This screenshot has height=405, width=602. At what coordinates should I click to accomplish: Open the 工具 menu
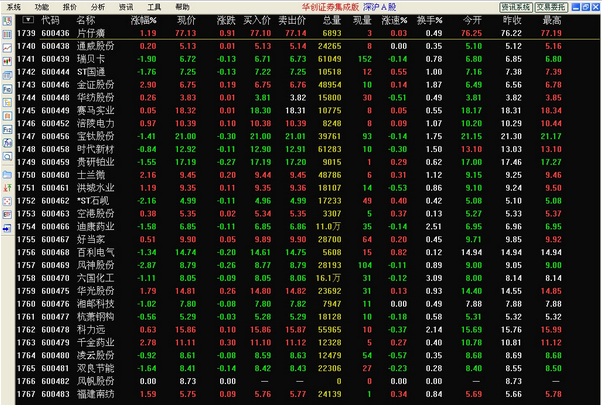coord(154,6)
